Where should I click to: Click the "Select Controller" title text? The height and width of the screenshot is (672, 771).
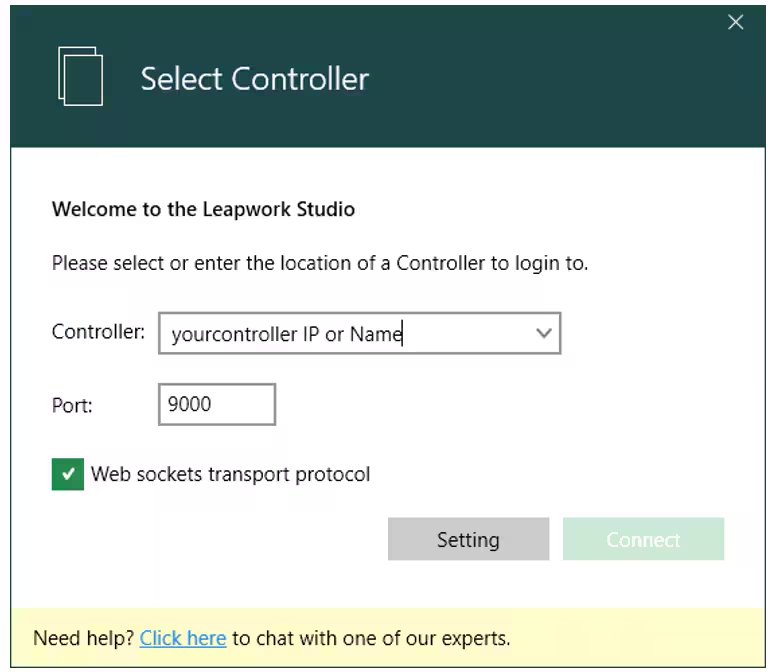[x=254, y=79]
